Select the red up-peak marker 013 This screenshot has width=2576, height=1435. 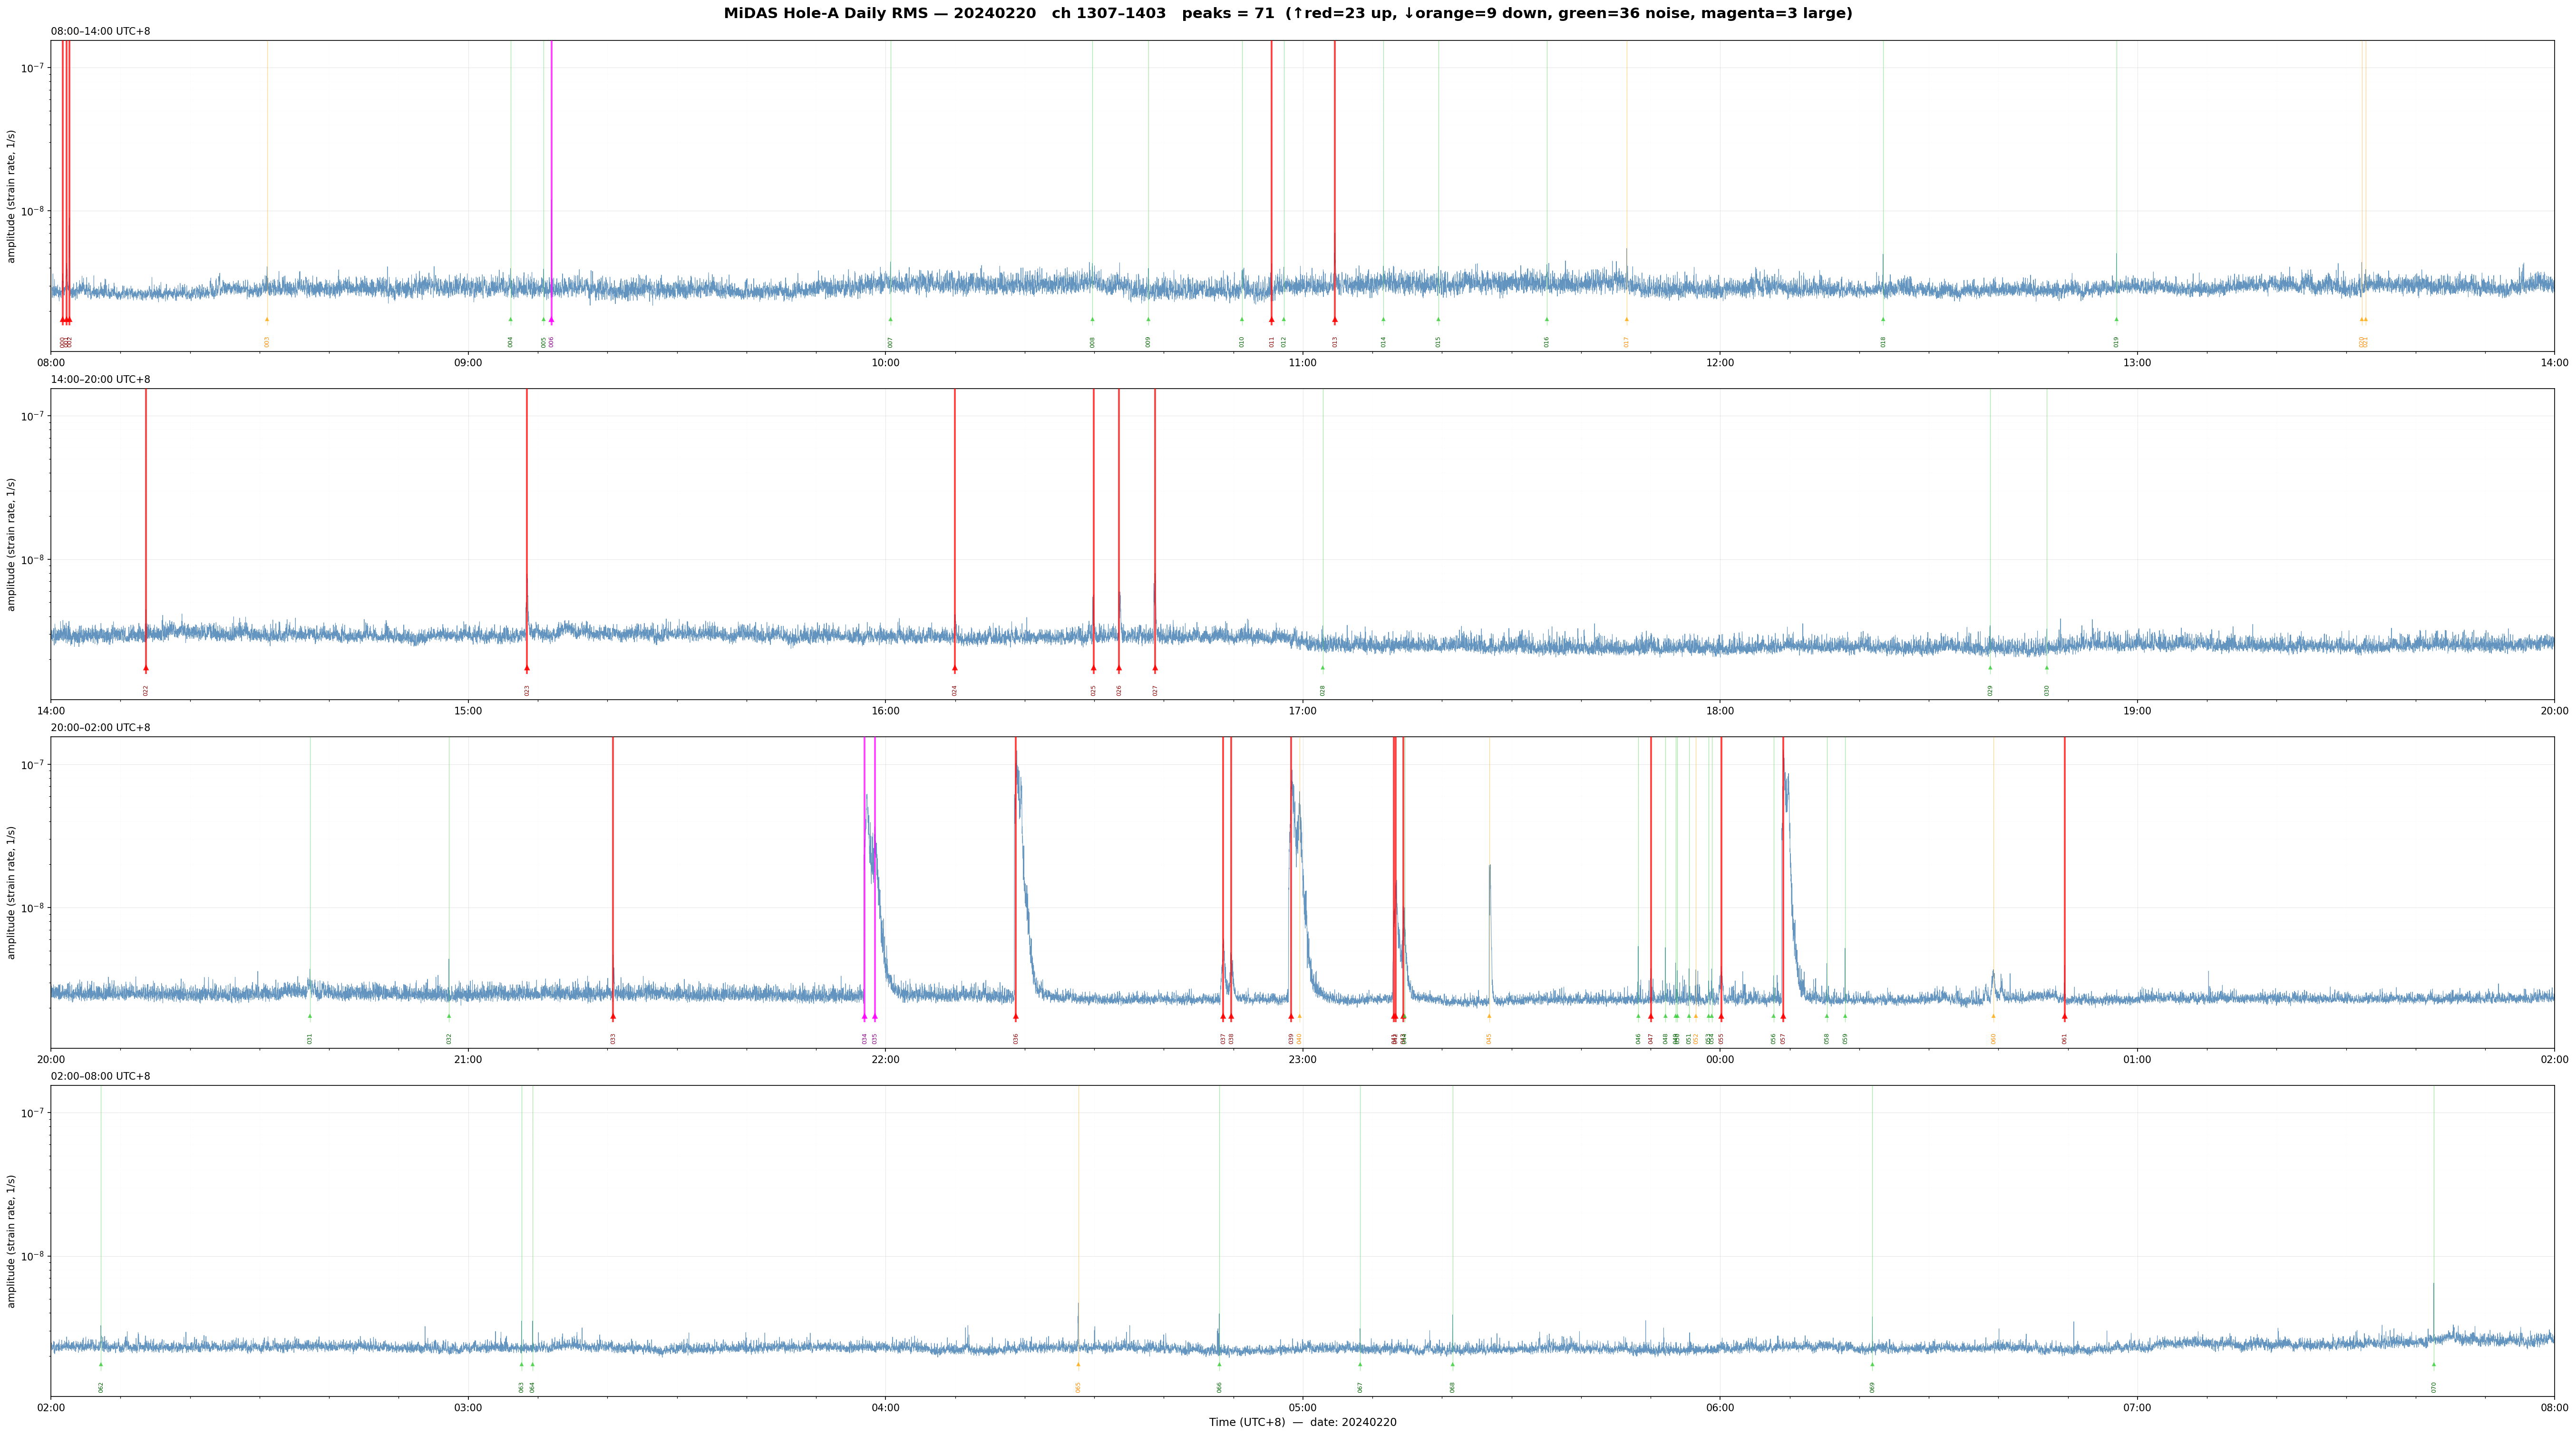click(1334, 320)
